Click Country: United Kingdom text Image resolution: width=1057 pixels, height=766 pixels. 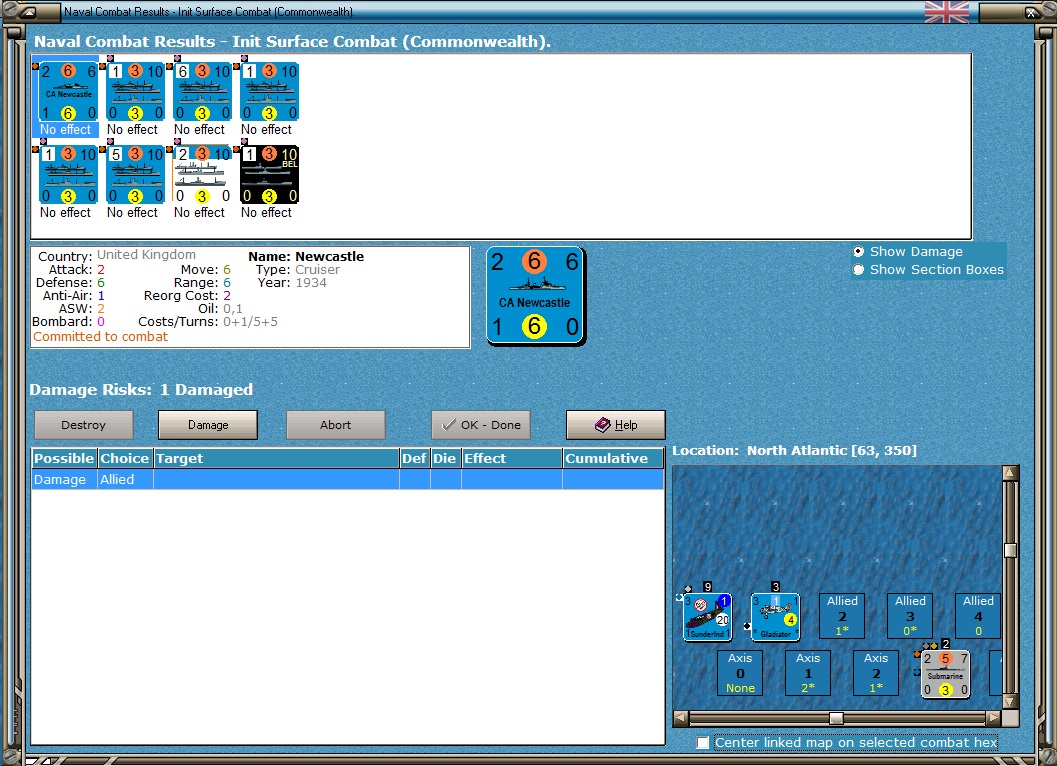click(x=117, y=256)
